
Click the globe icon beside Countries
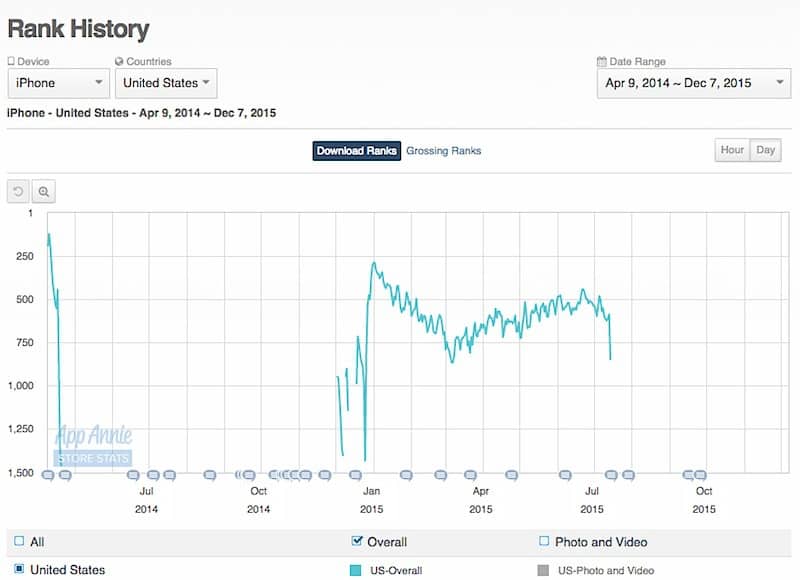click(119, 62)
